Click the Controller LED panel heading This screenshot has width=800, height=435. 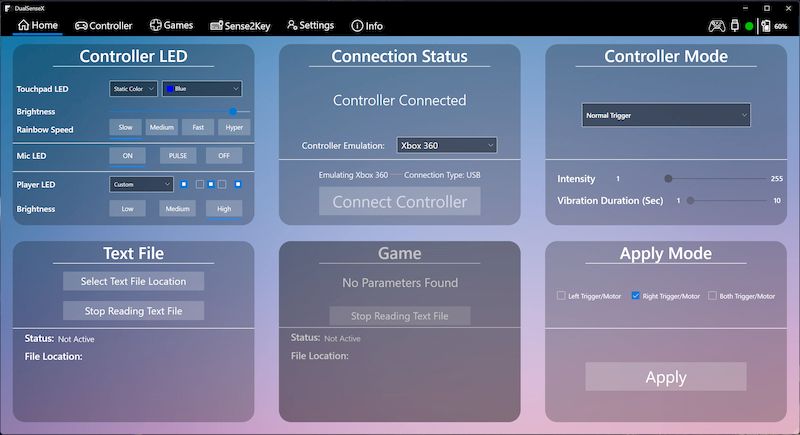coord(133,56)
